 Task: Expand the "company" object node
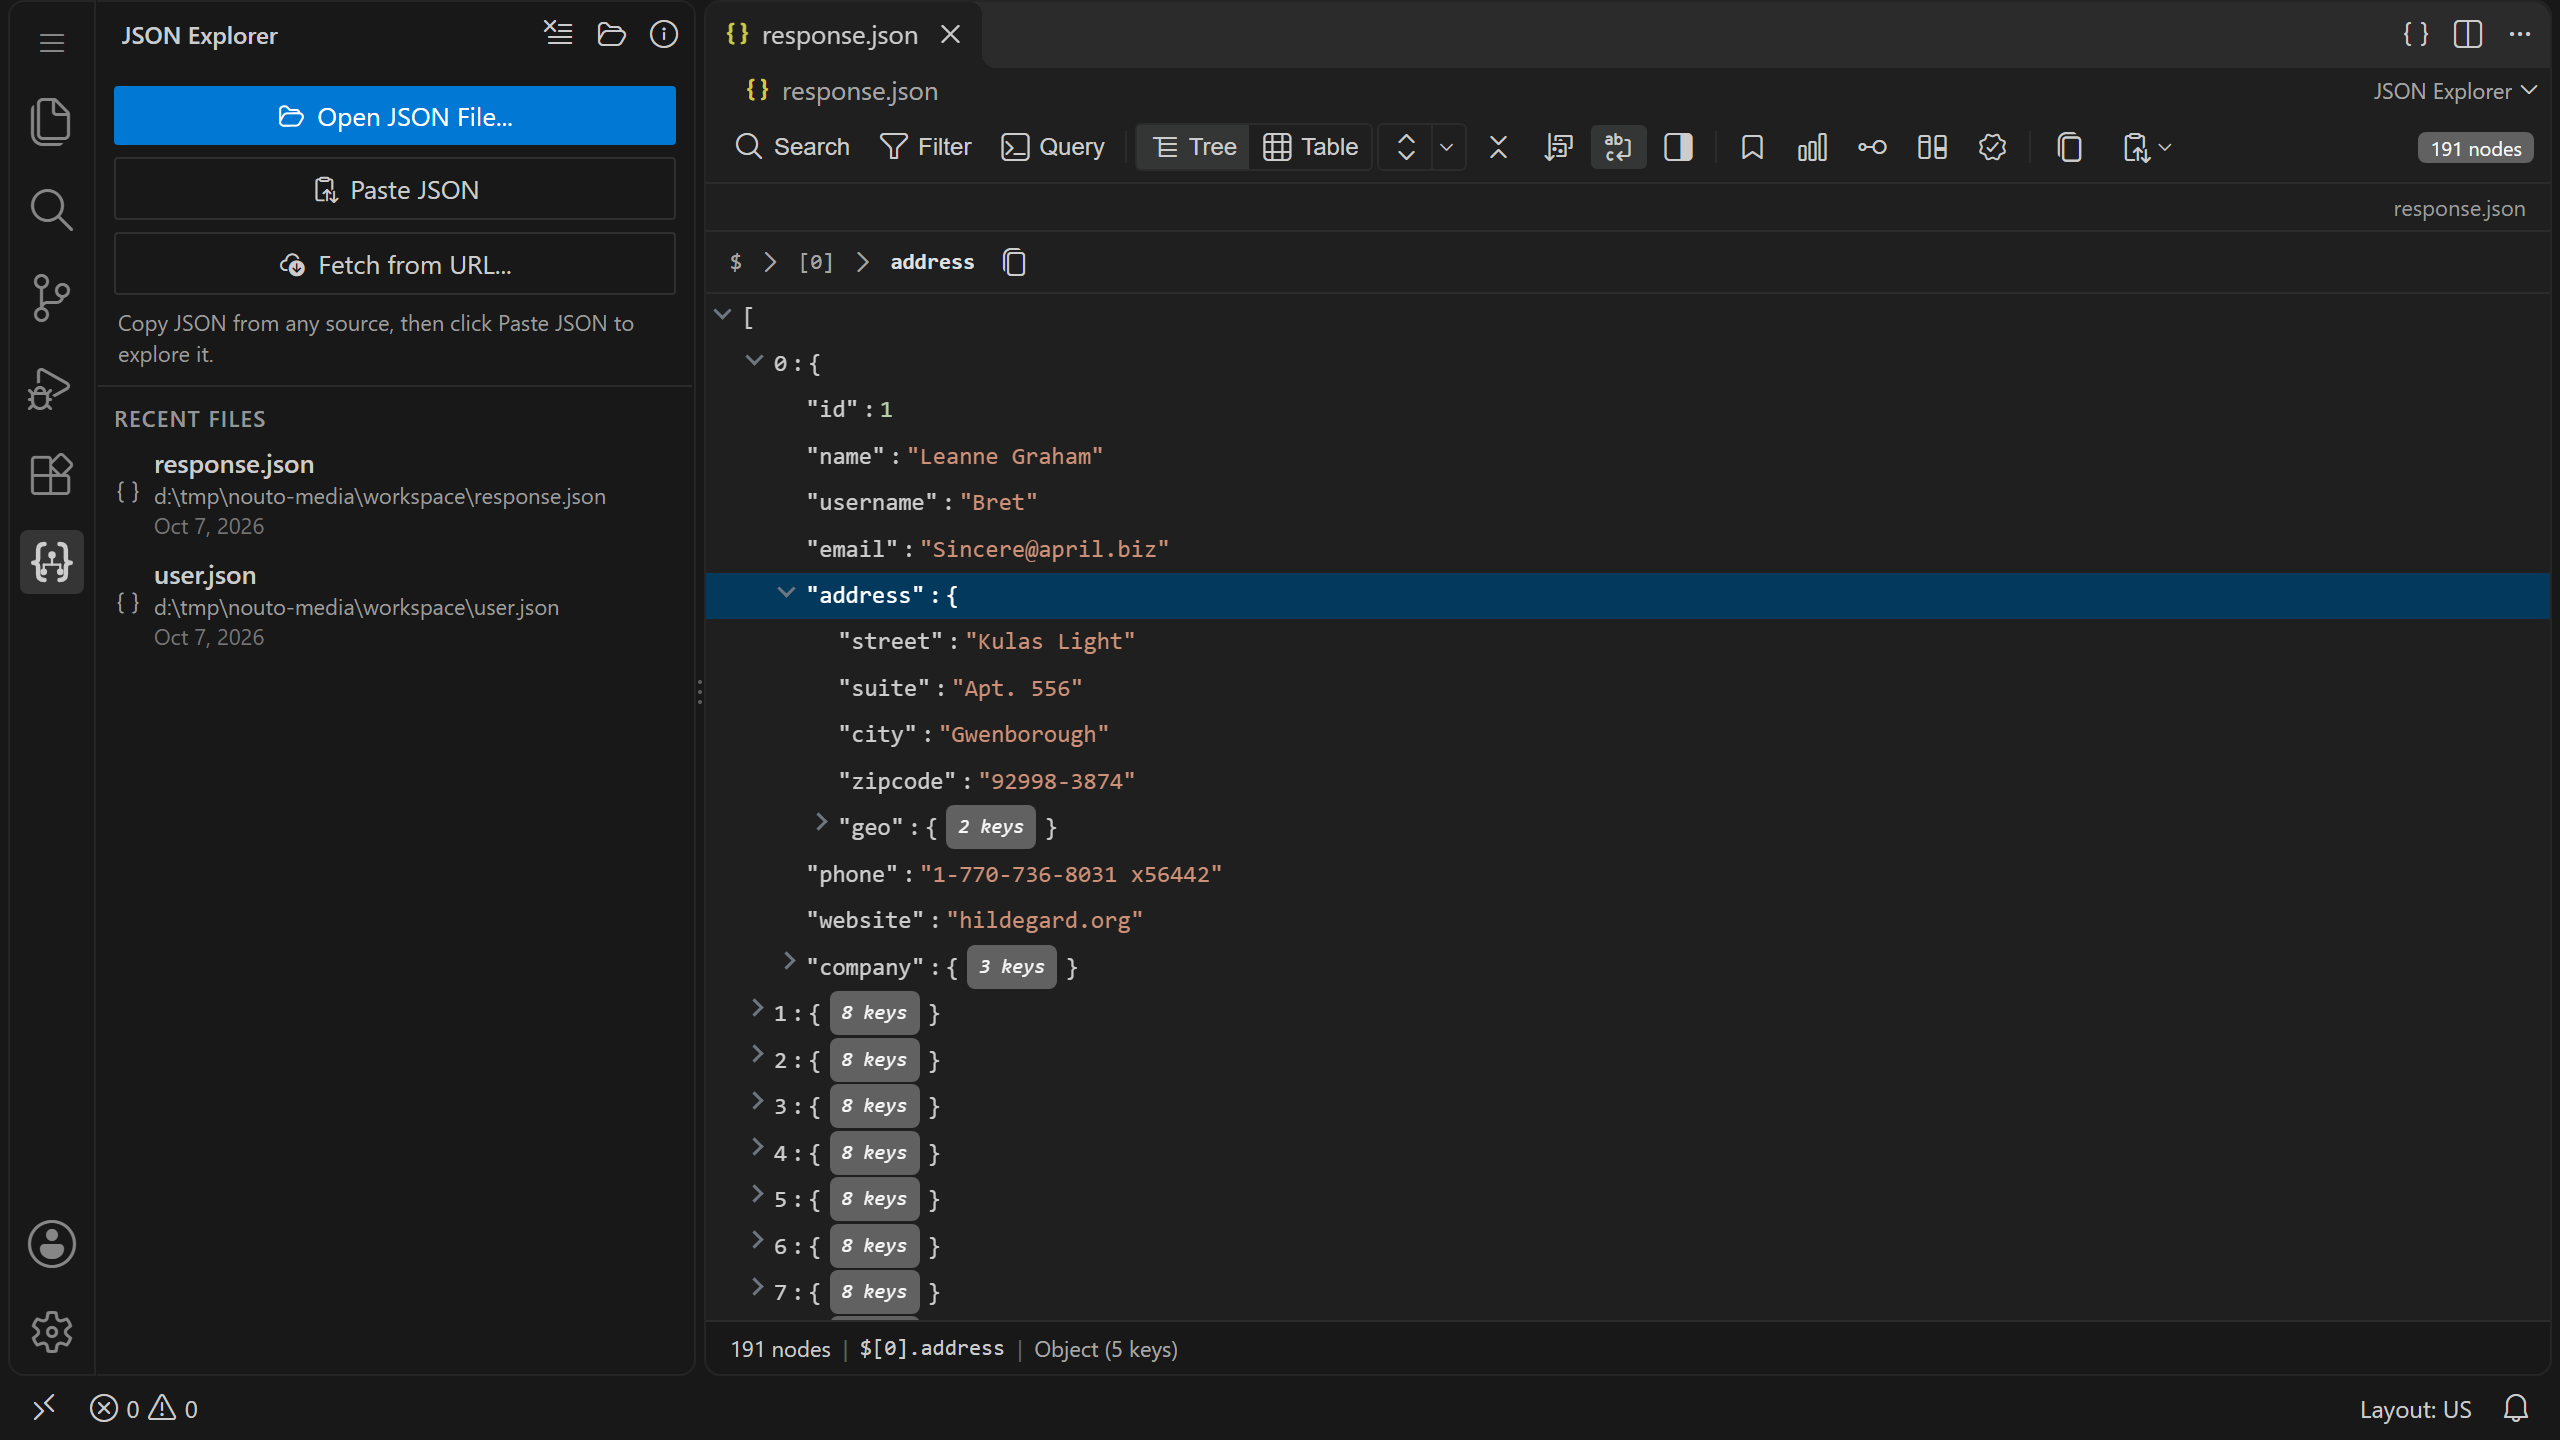tap(789, 961)
